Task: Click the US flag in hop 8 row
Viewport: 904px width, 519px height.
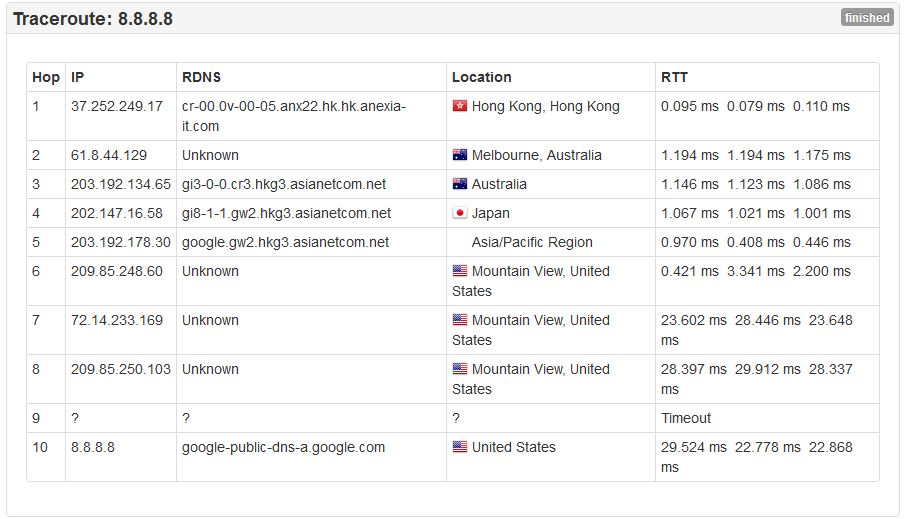Action: point(460,369)
